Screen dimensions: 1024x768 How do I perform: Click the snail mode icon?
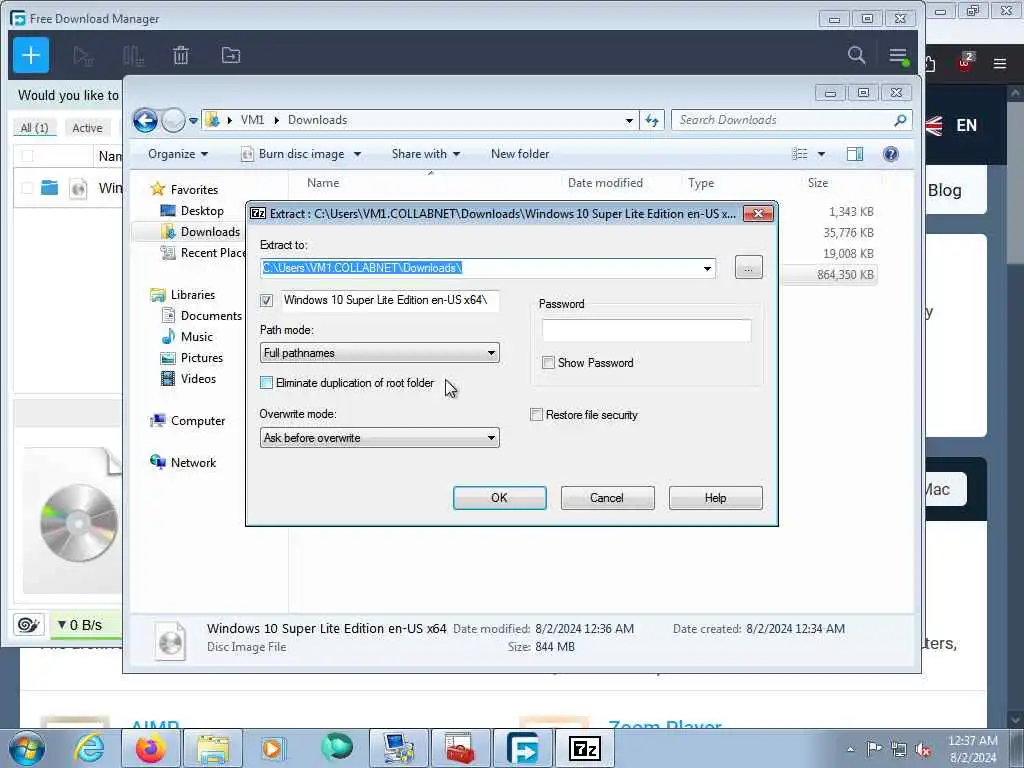[x=28, y=625]
